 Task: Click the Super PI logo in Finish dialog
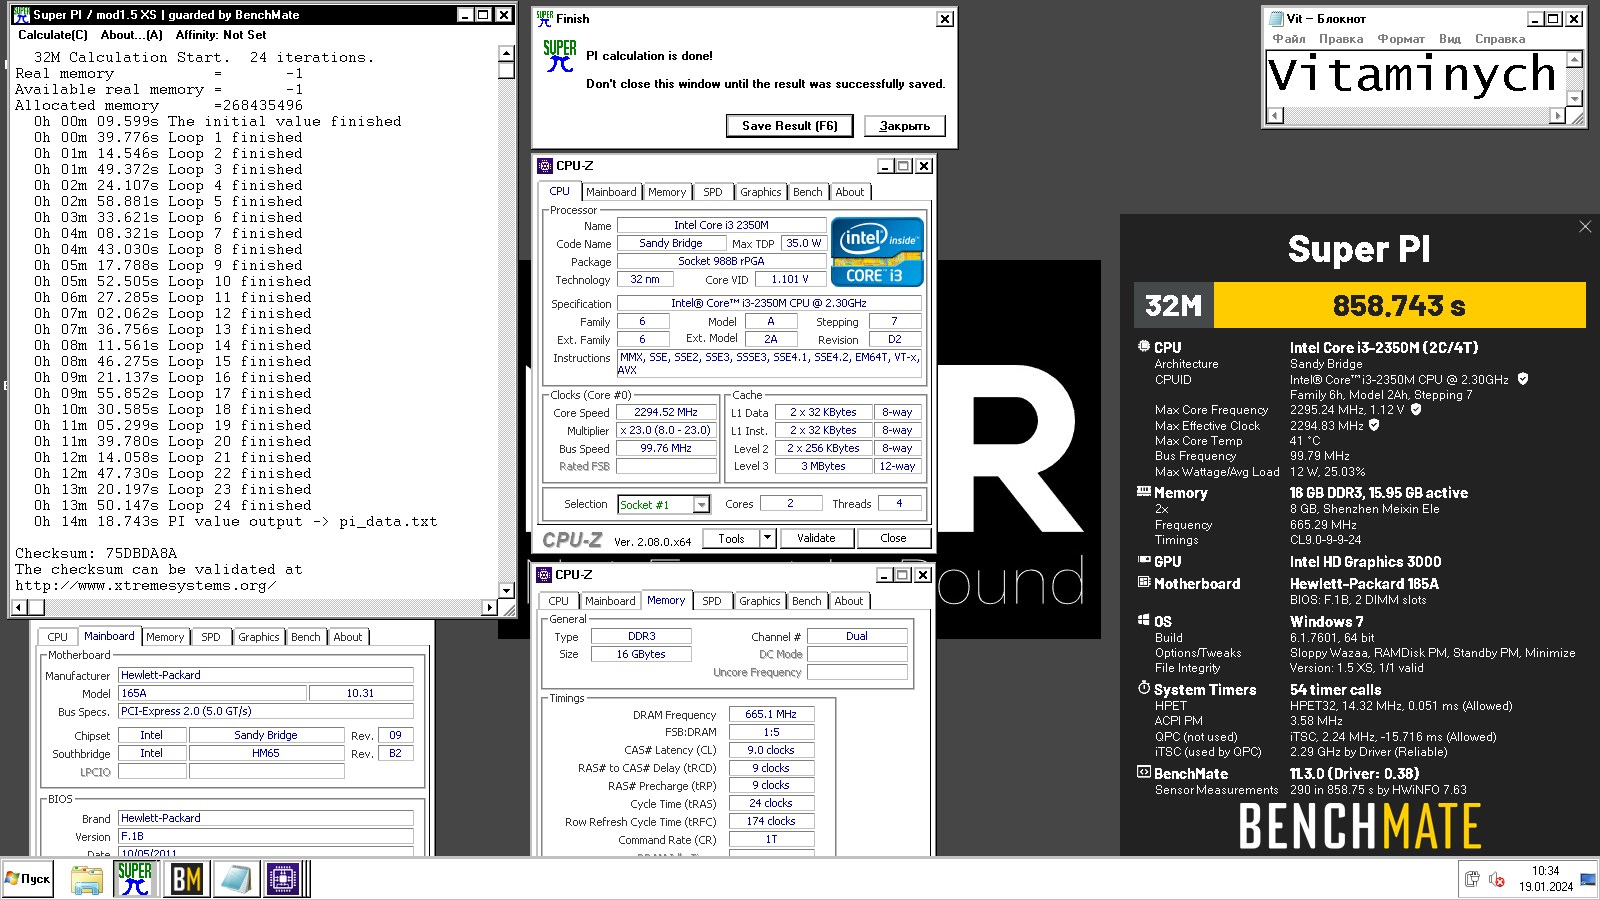pos(560,56)
